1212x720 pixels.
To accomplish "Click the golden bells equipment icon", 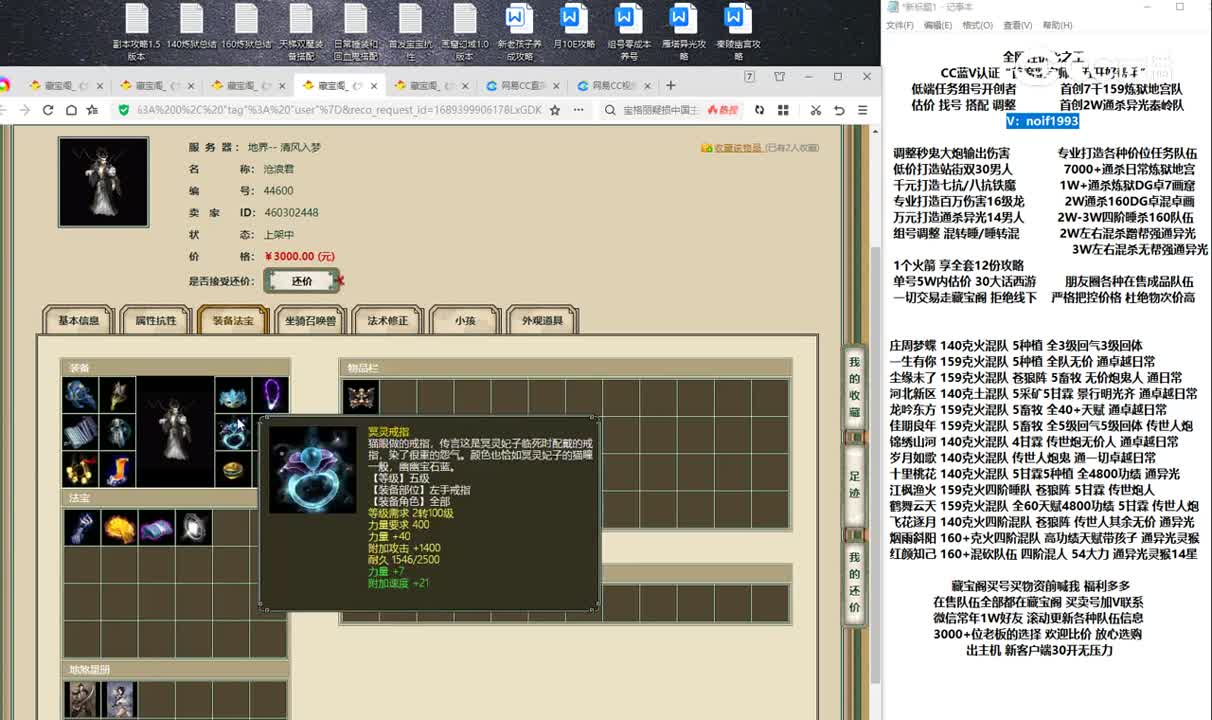I will [80, 470].
